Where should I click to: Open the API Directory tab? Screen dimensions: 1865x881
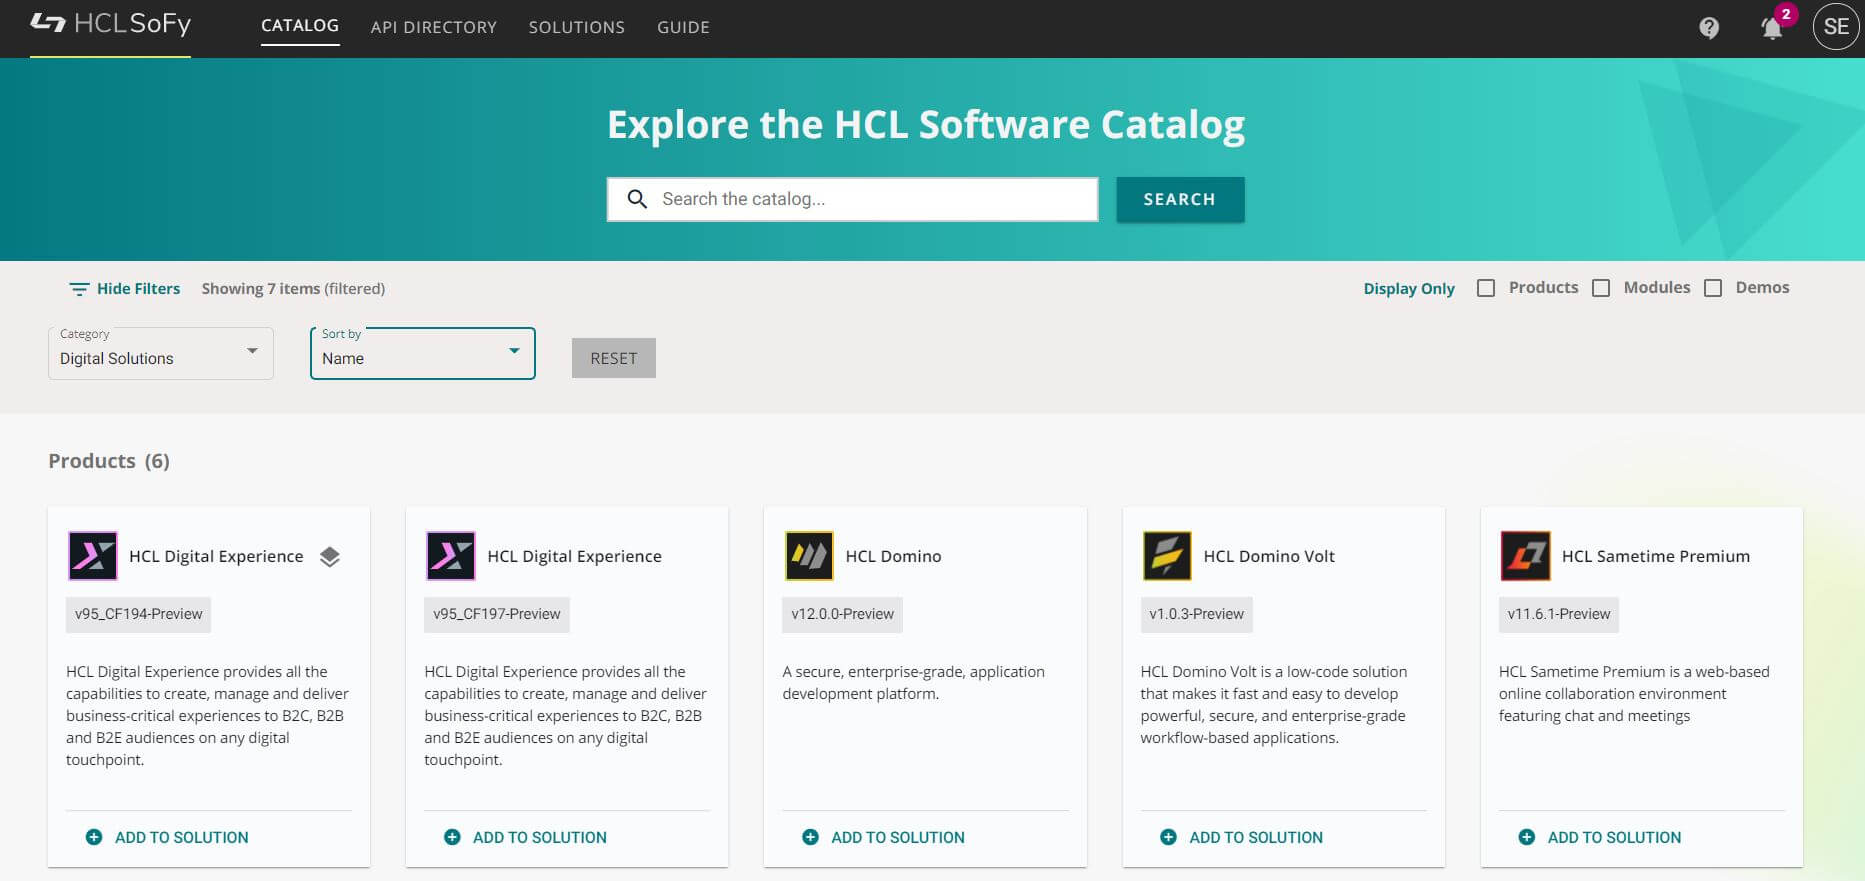tap(434, 28)
